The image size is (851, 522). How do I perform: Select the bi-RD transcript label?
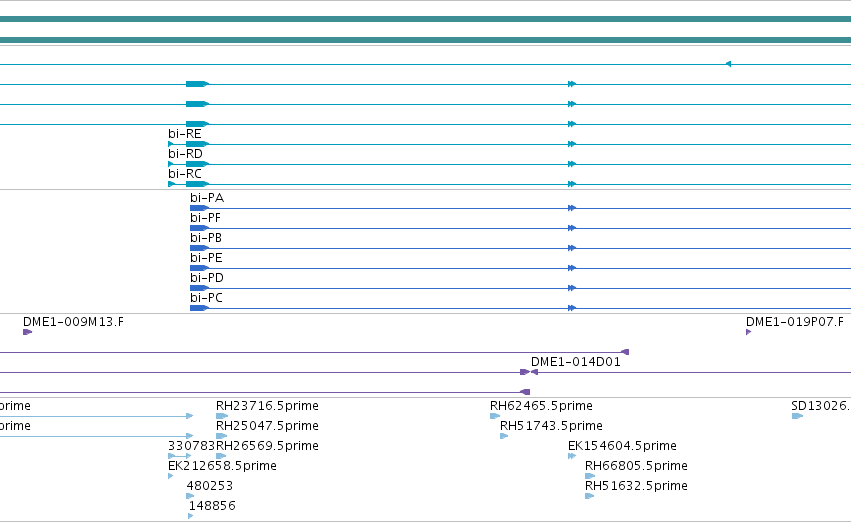[185, 154]
